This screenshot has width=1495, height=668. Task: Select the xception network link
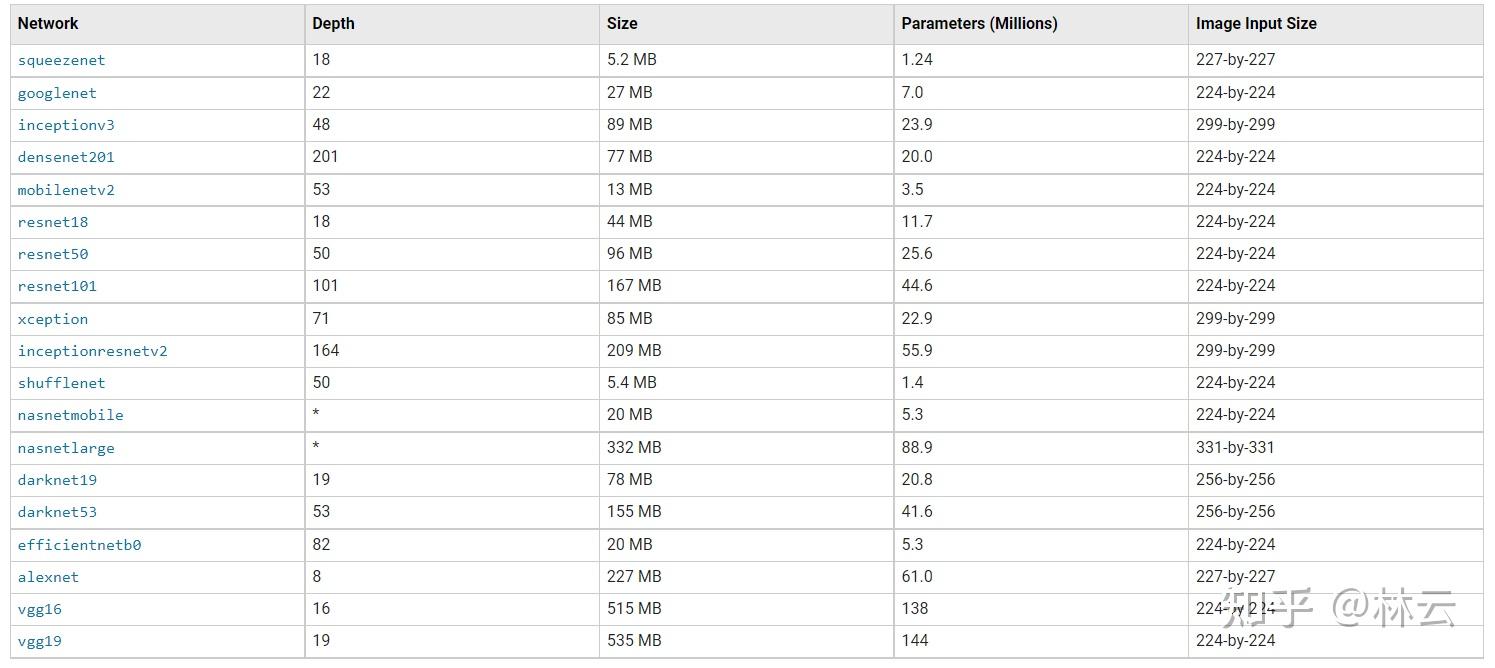(53, 319)
